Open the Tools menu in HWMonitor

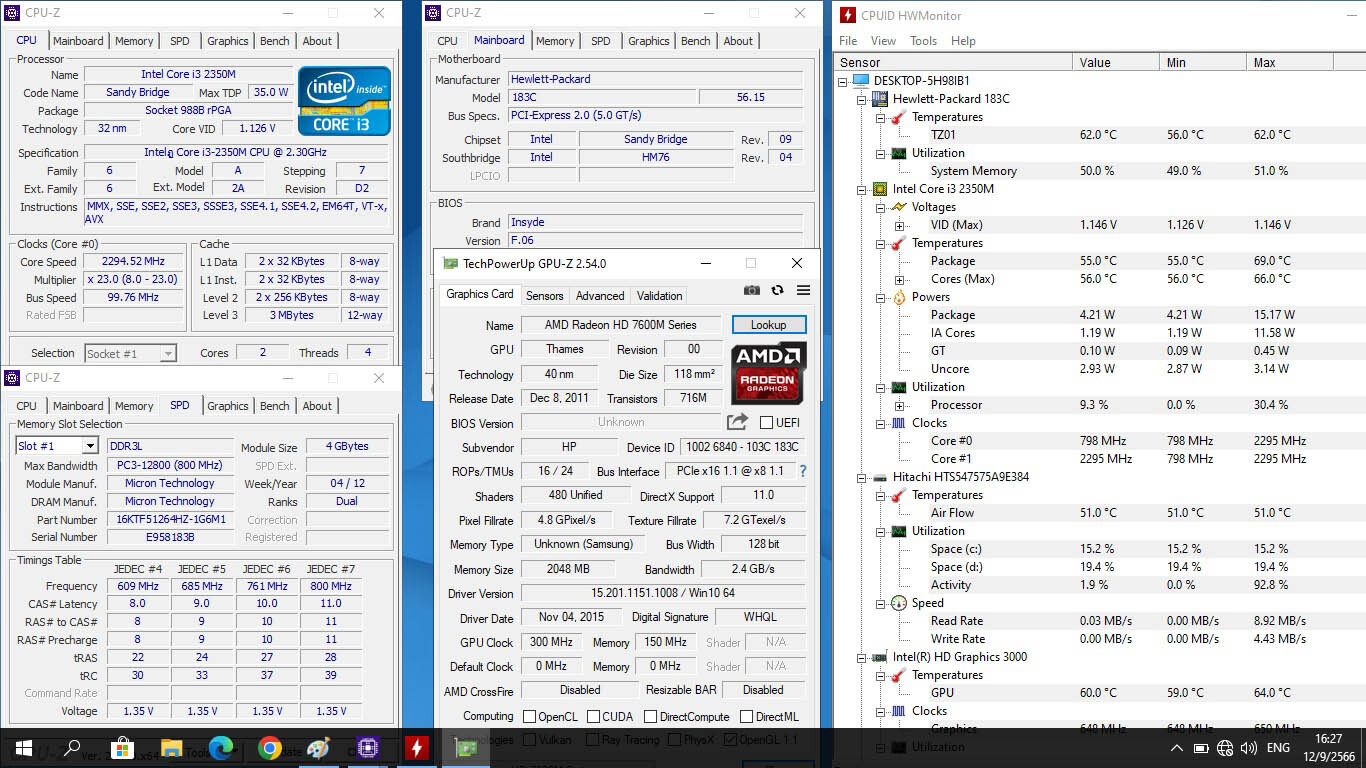click(923, 41)
